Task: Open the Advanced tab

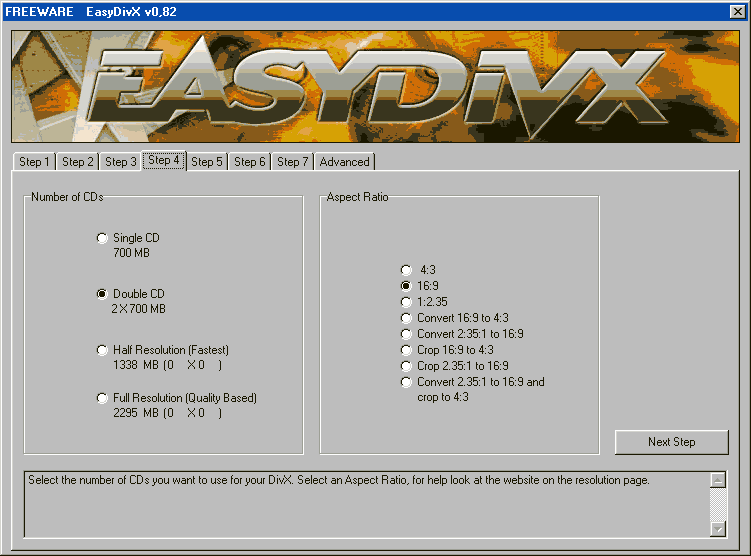Action: pos(344,162)
